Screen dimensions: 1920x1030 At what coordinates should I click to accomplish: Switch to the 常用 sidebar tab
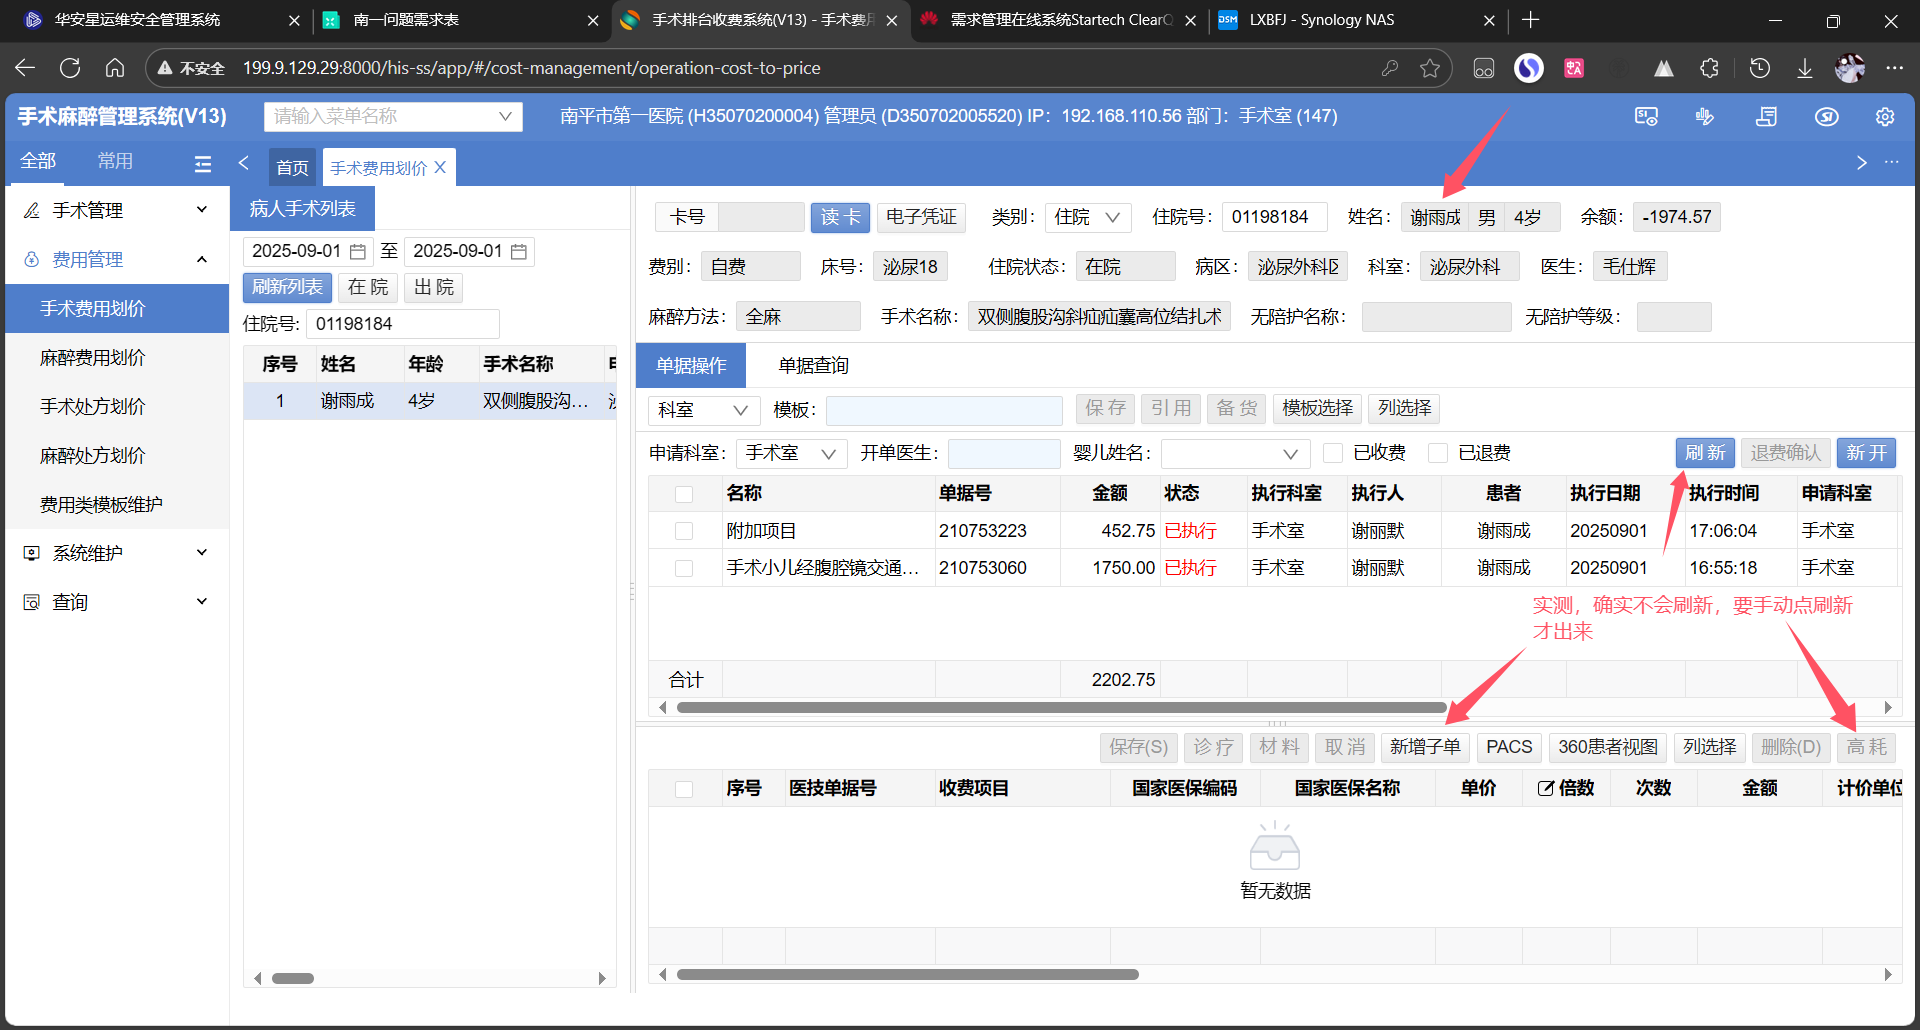[x=115, y=161]
